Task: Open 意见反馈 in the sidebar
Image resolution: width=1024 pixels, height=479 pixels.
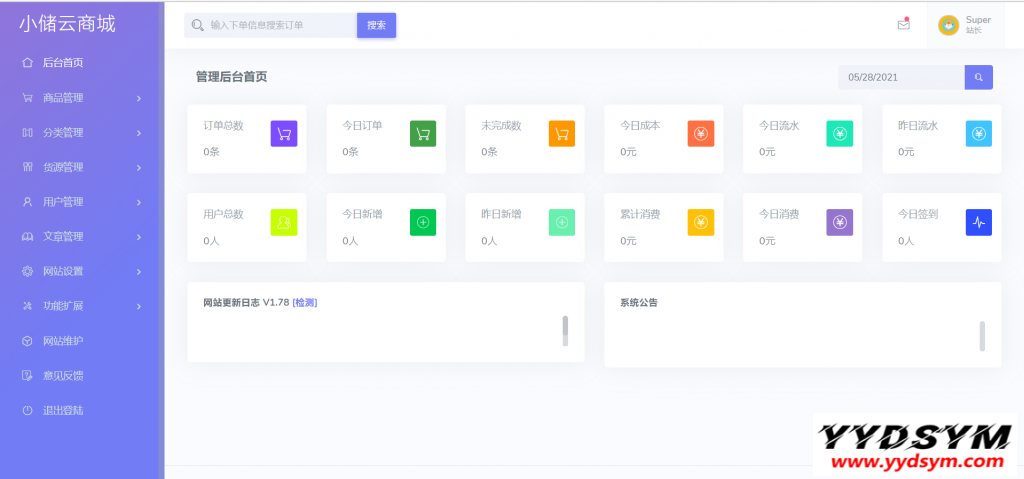Action: (x=62, y=375)
